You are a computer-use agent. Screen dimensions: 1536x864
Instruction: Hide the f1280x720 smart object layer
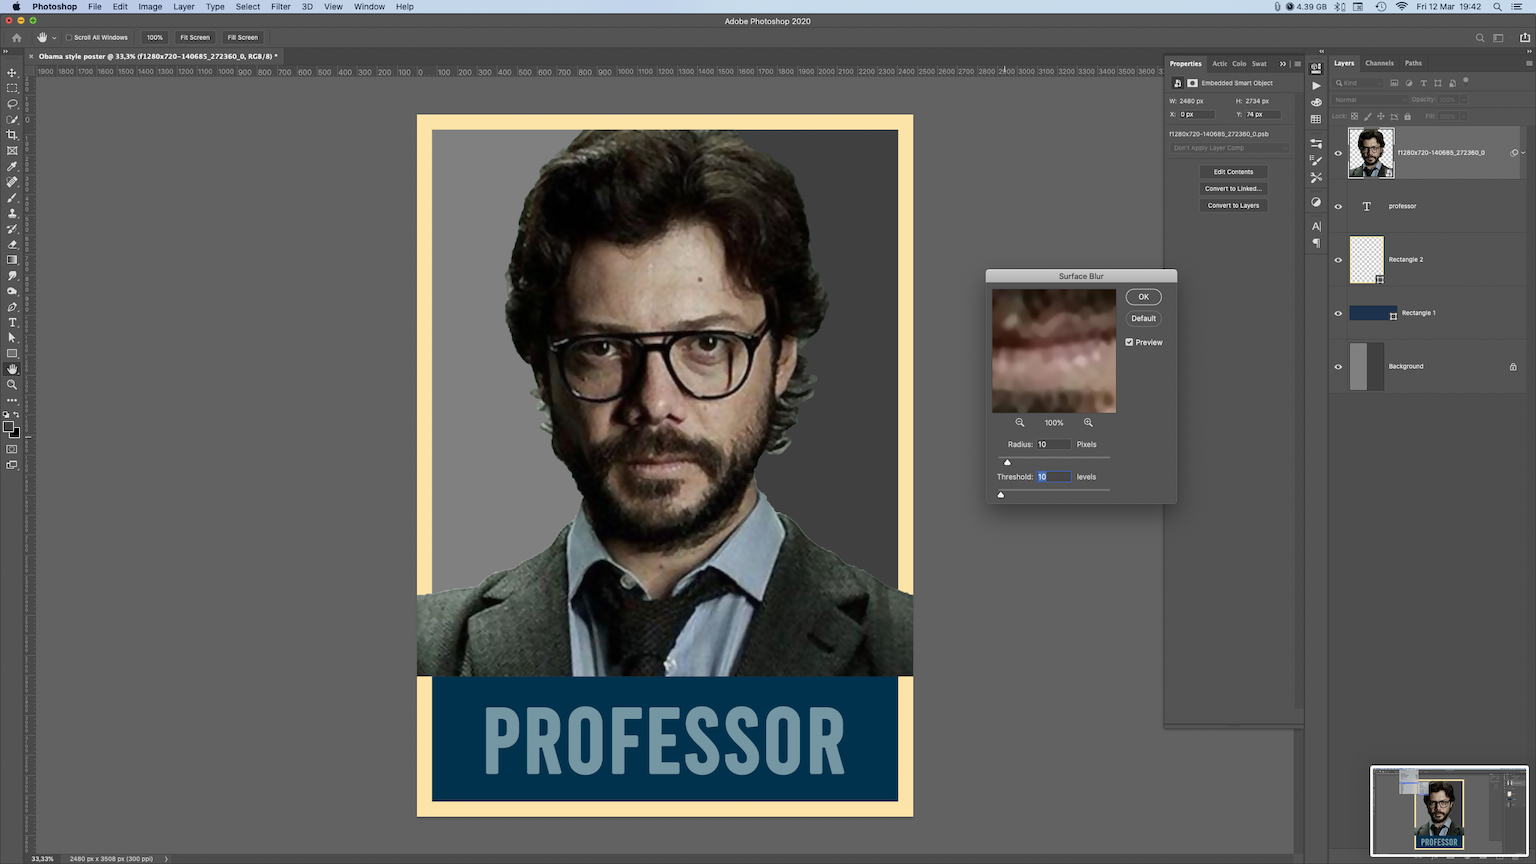1338,153
